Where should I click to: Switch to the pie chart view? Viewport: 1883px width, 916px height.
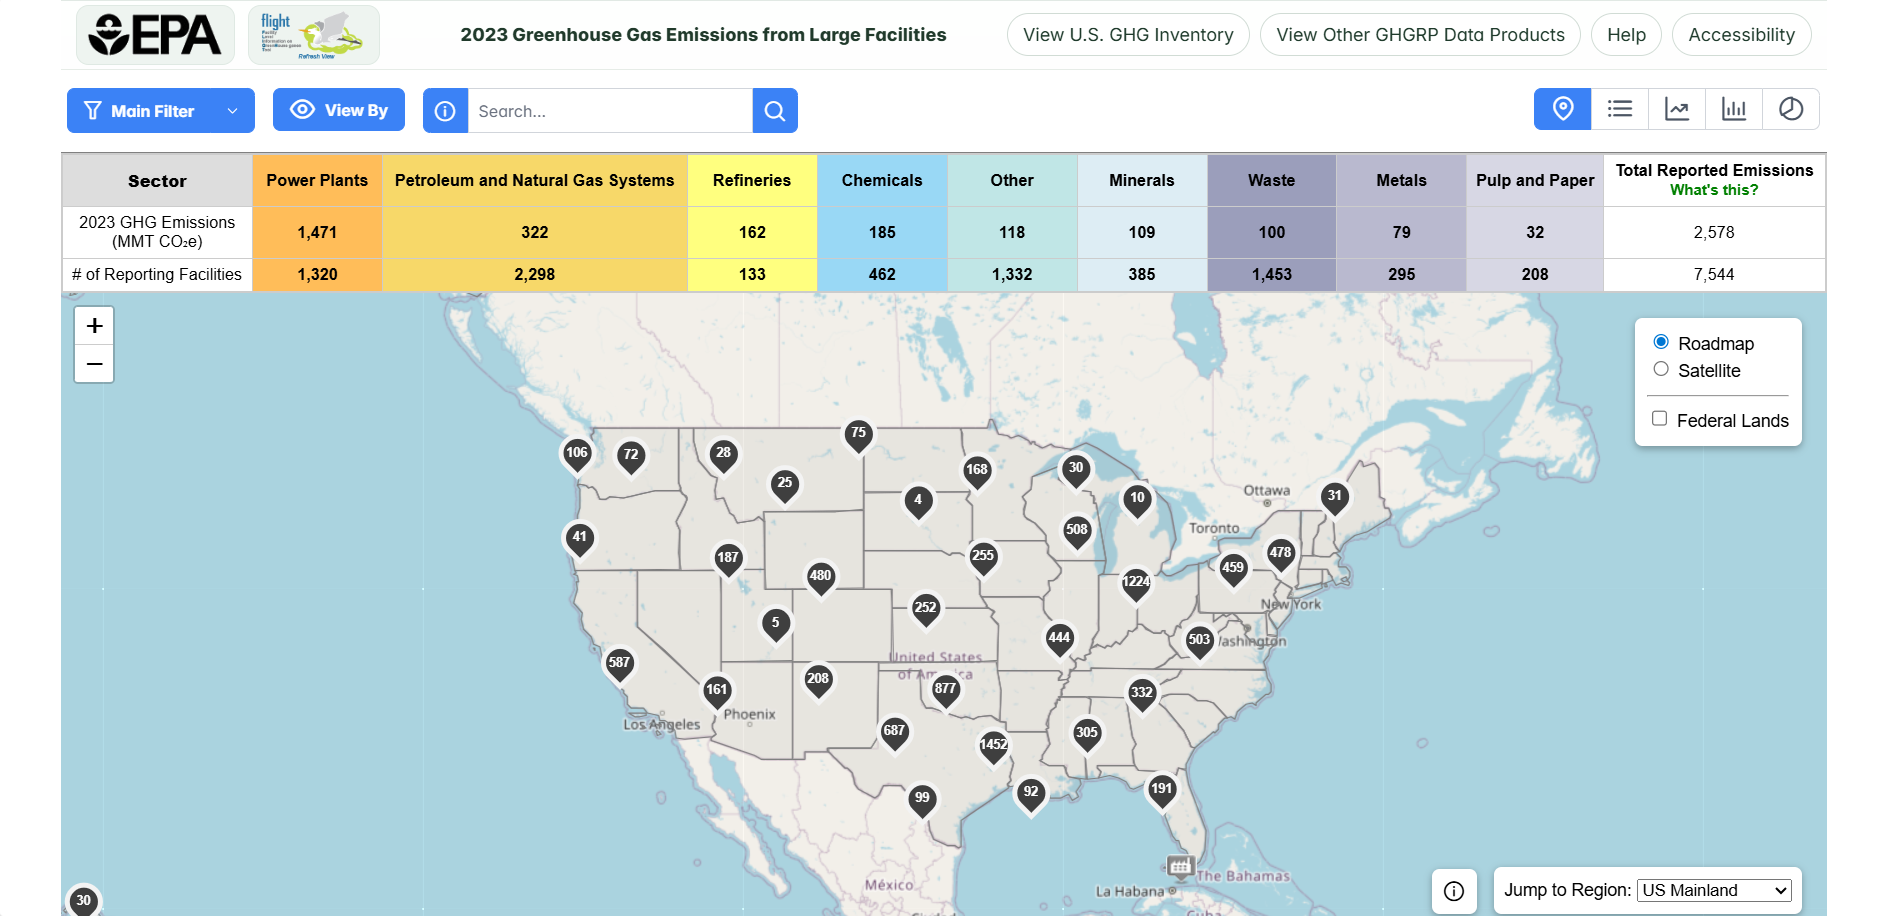coord(1790,109)
